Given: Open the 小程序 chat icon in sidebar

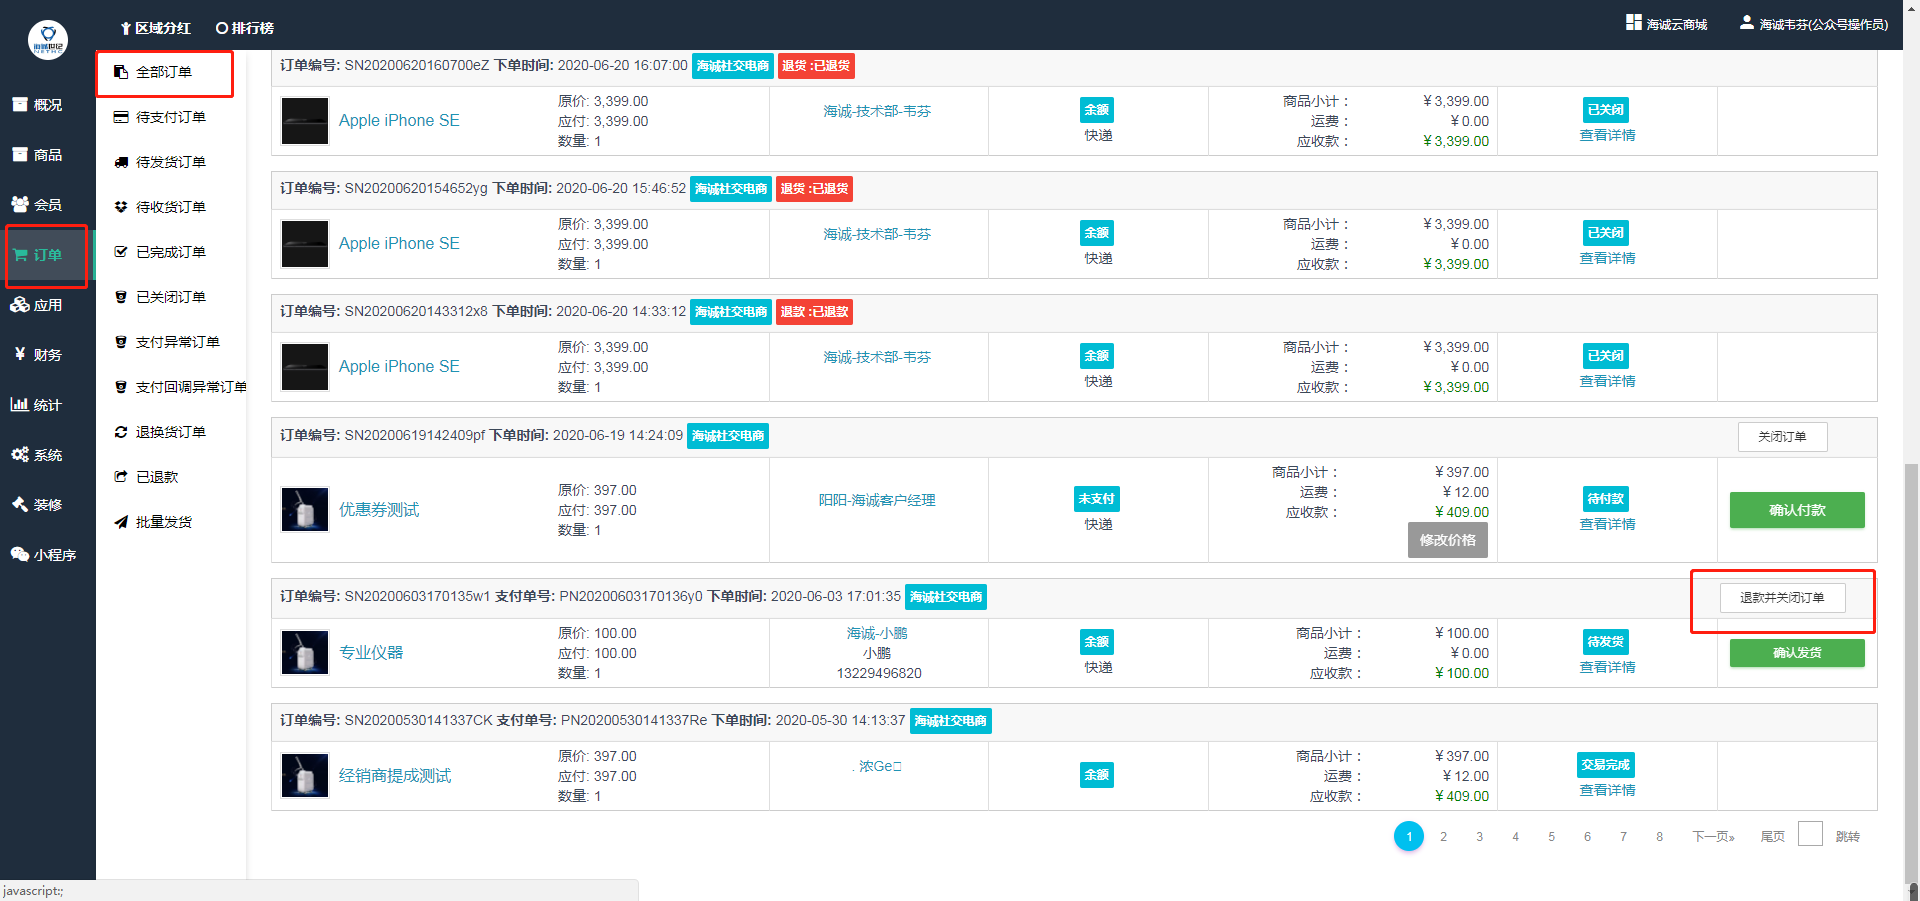Looking at the screenshot, I should [20, 554].
